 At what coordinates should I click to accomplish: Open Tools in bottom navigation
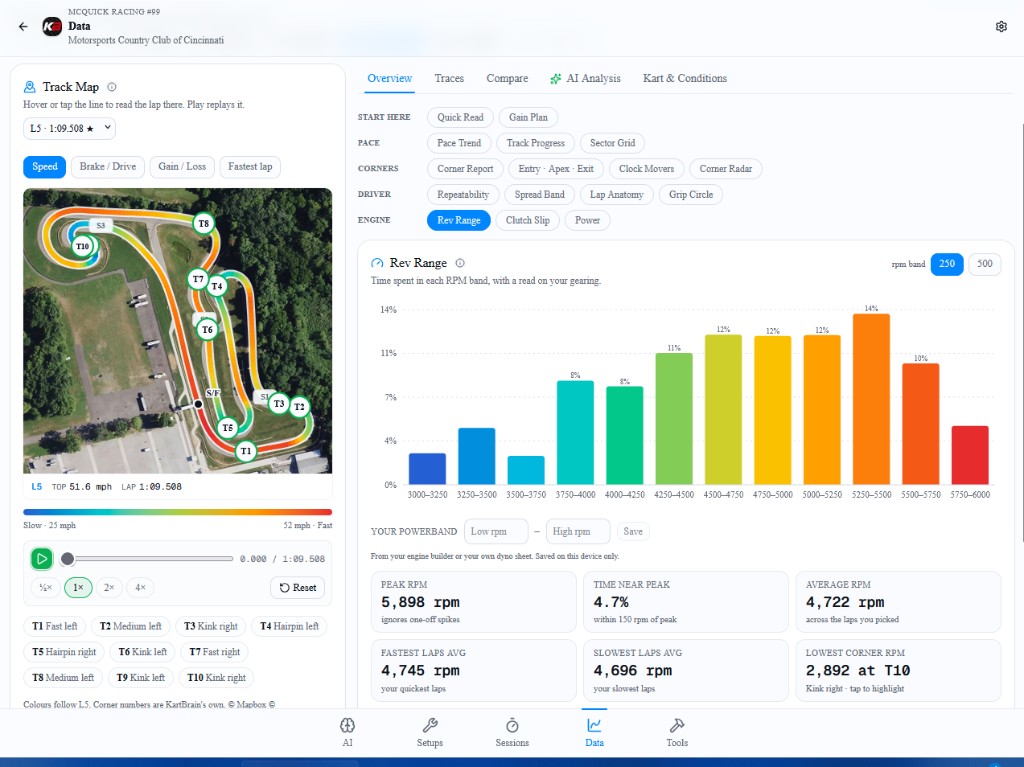pyautogui.click(x=677, y=732)
